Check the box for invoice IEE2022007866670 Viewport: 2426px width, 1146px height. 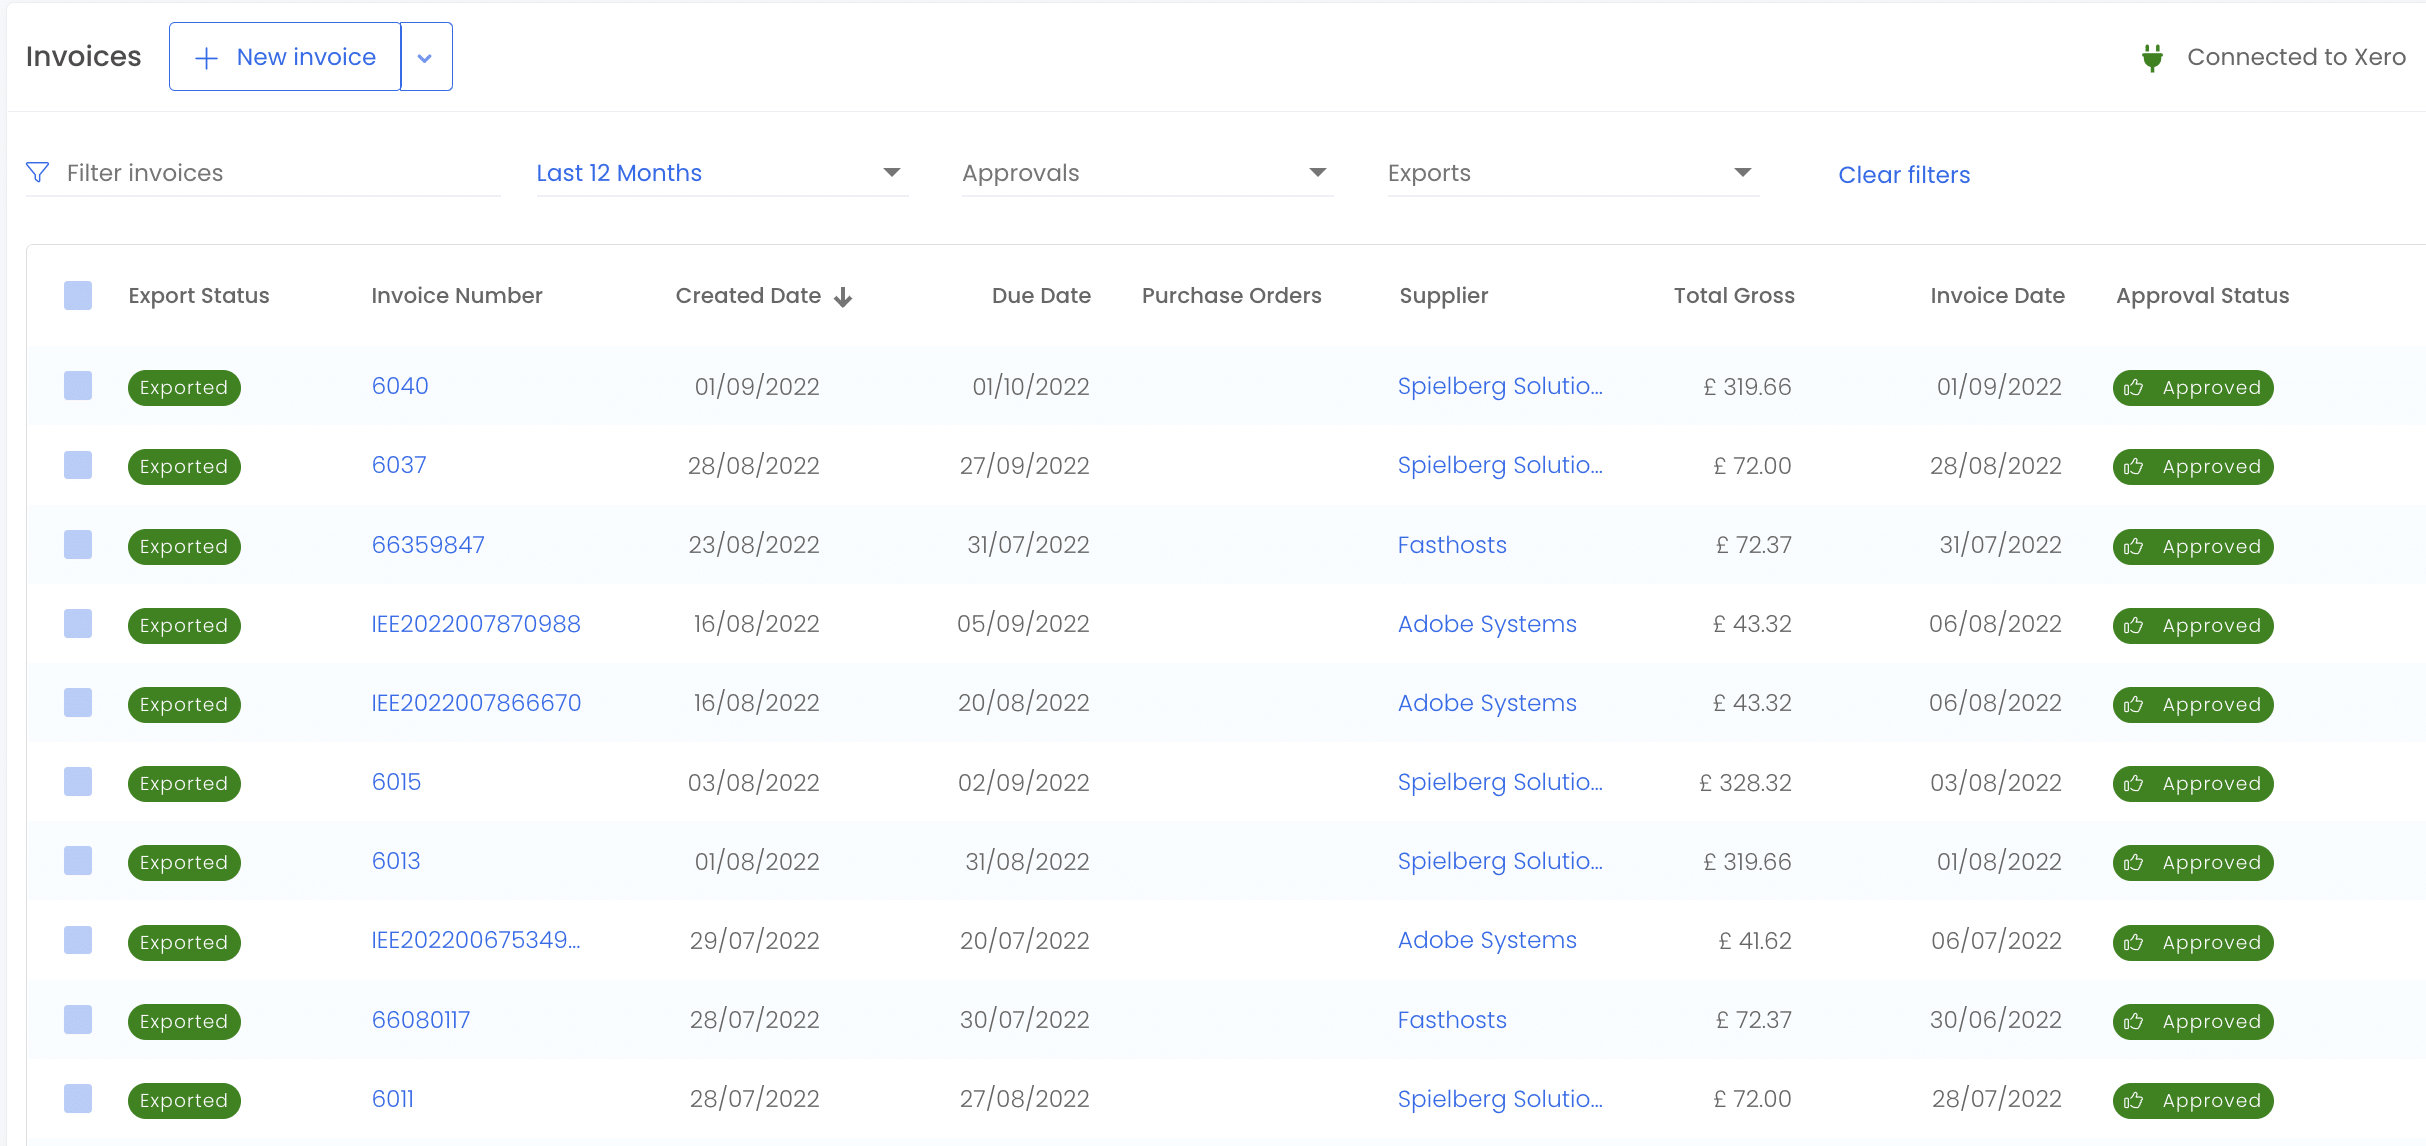click(78, 703)
